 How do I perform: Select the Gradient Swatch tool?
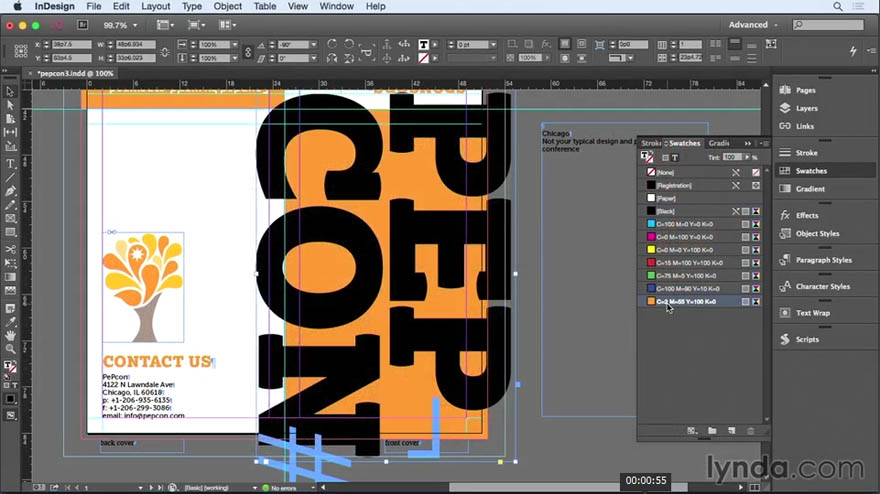tap(10, 277)
